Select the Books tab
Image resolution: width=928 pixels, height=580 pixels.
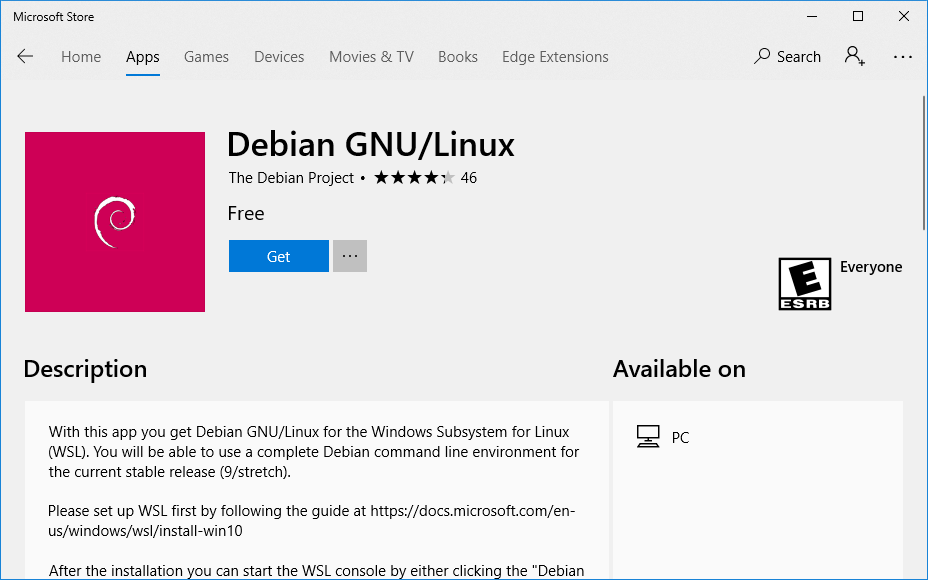[458, 57]
